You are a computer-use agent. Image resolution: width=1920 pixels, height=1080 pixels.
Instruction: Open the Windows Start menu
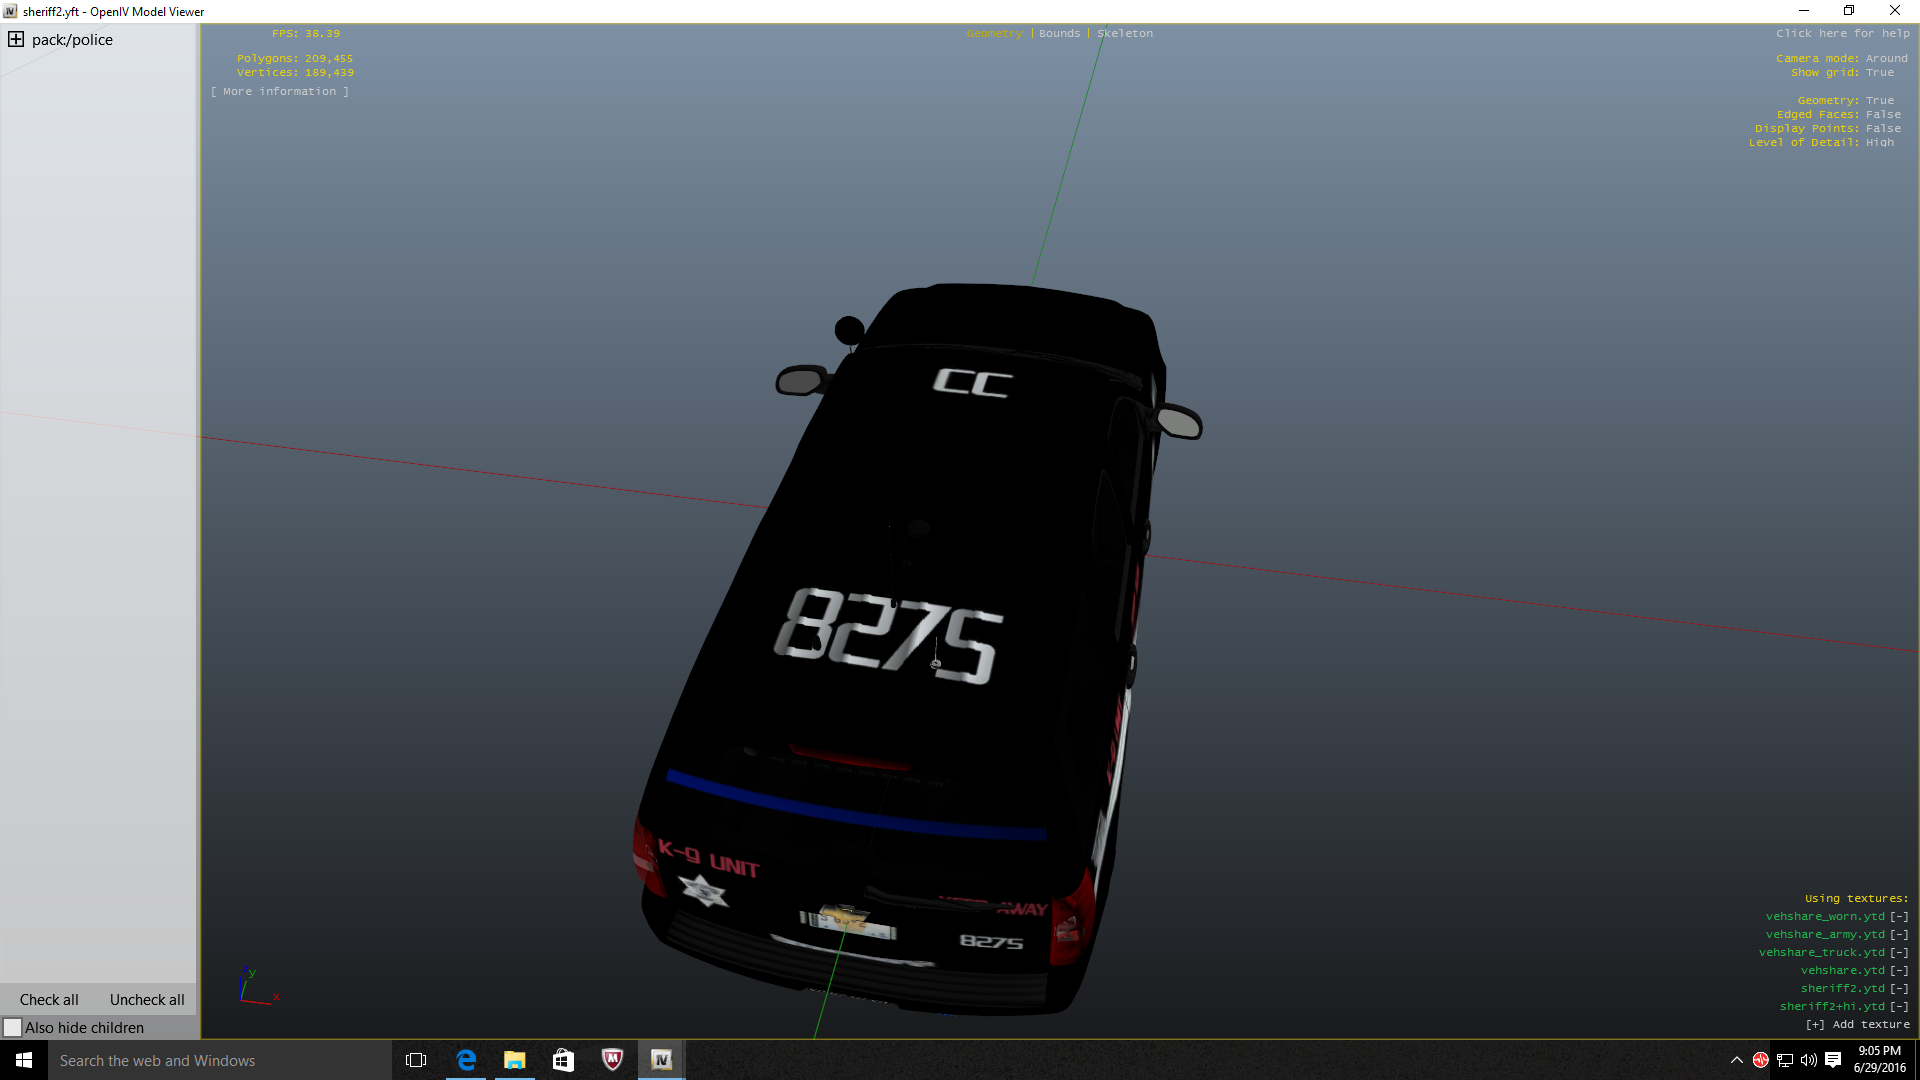[24, 1060]
